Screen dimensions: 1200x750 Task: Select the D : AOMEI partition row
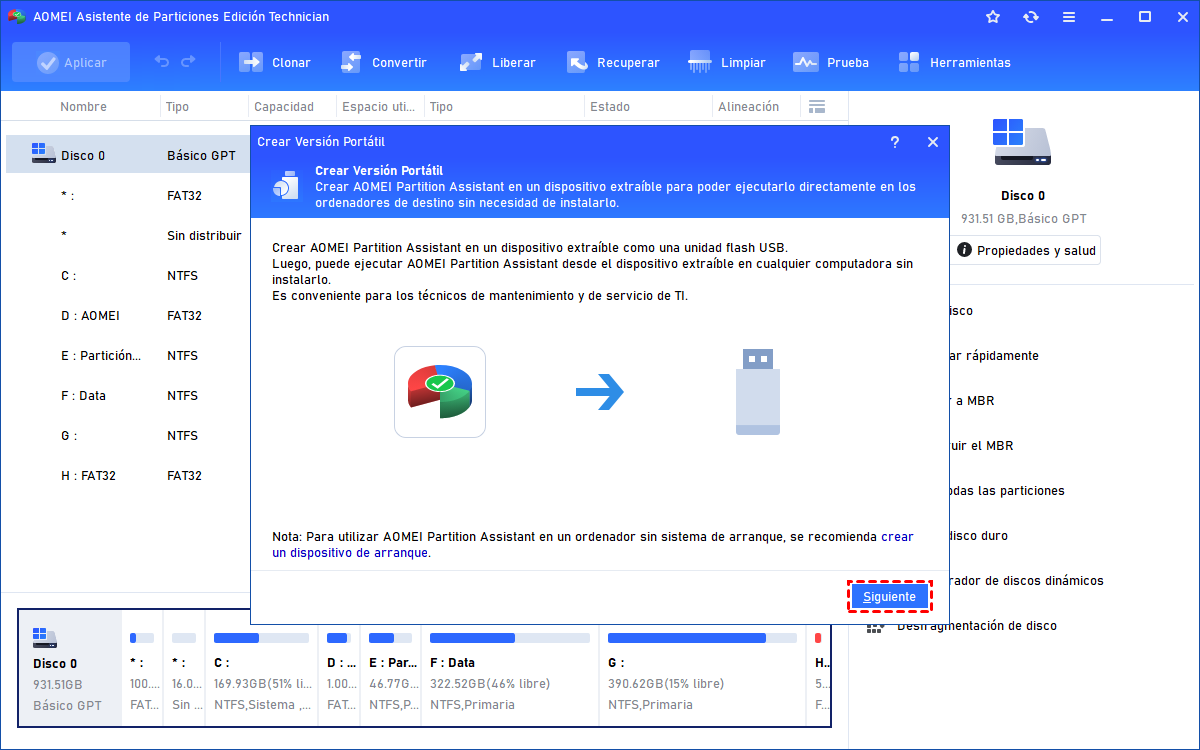click(x=128, y=315)
